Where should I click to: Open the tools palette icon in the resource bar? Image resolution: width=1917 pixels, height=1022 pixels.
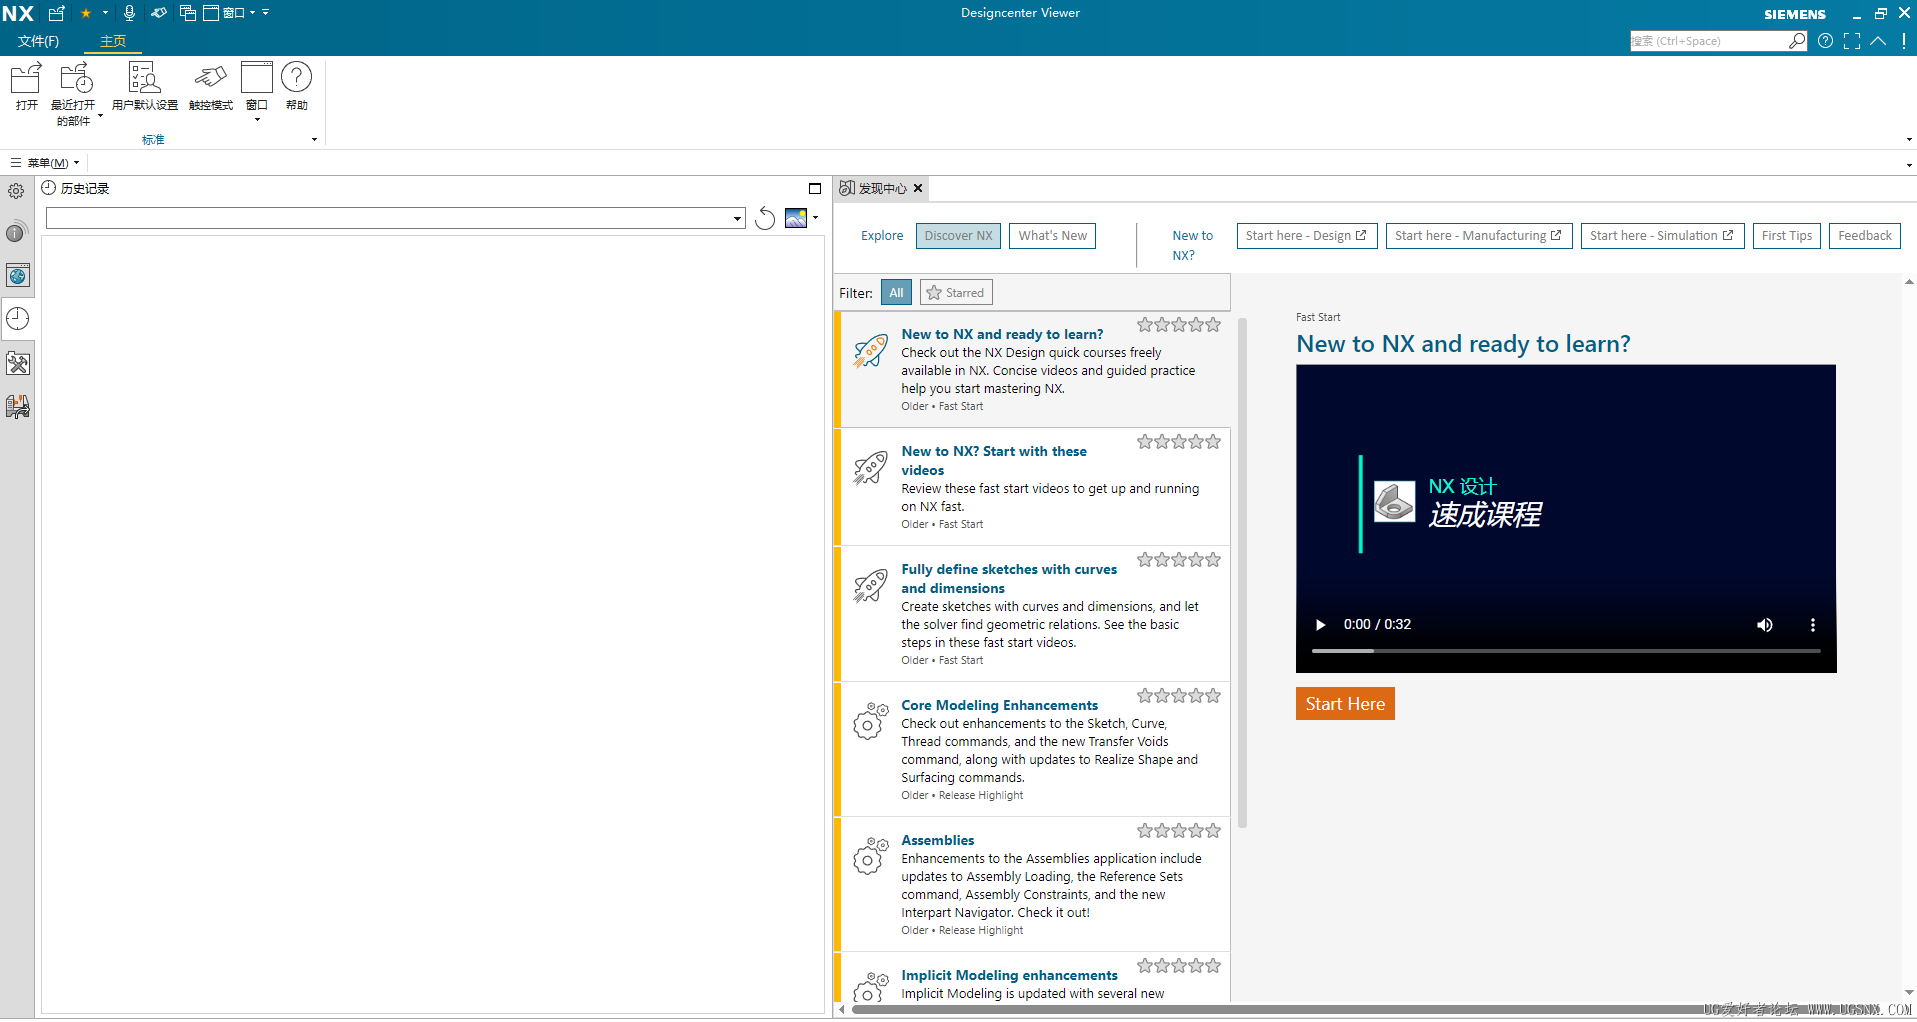click(18, 363)
